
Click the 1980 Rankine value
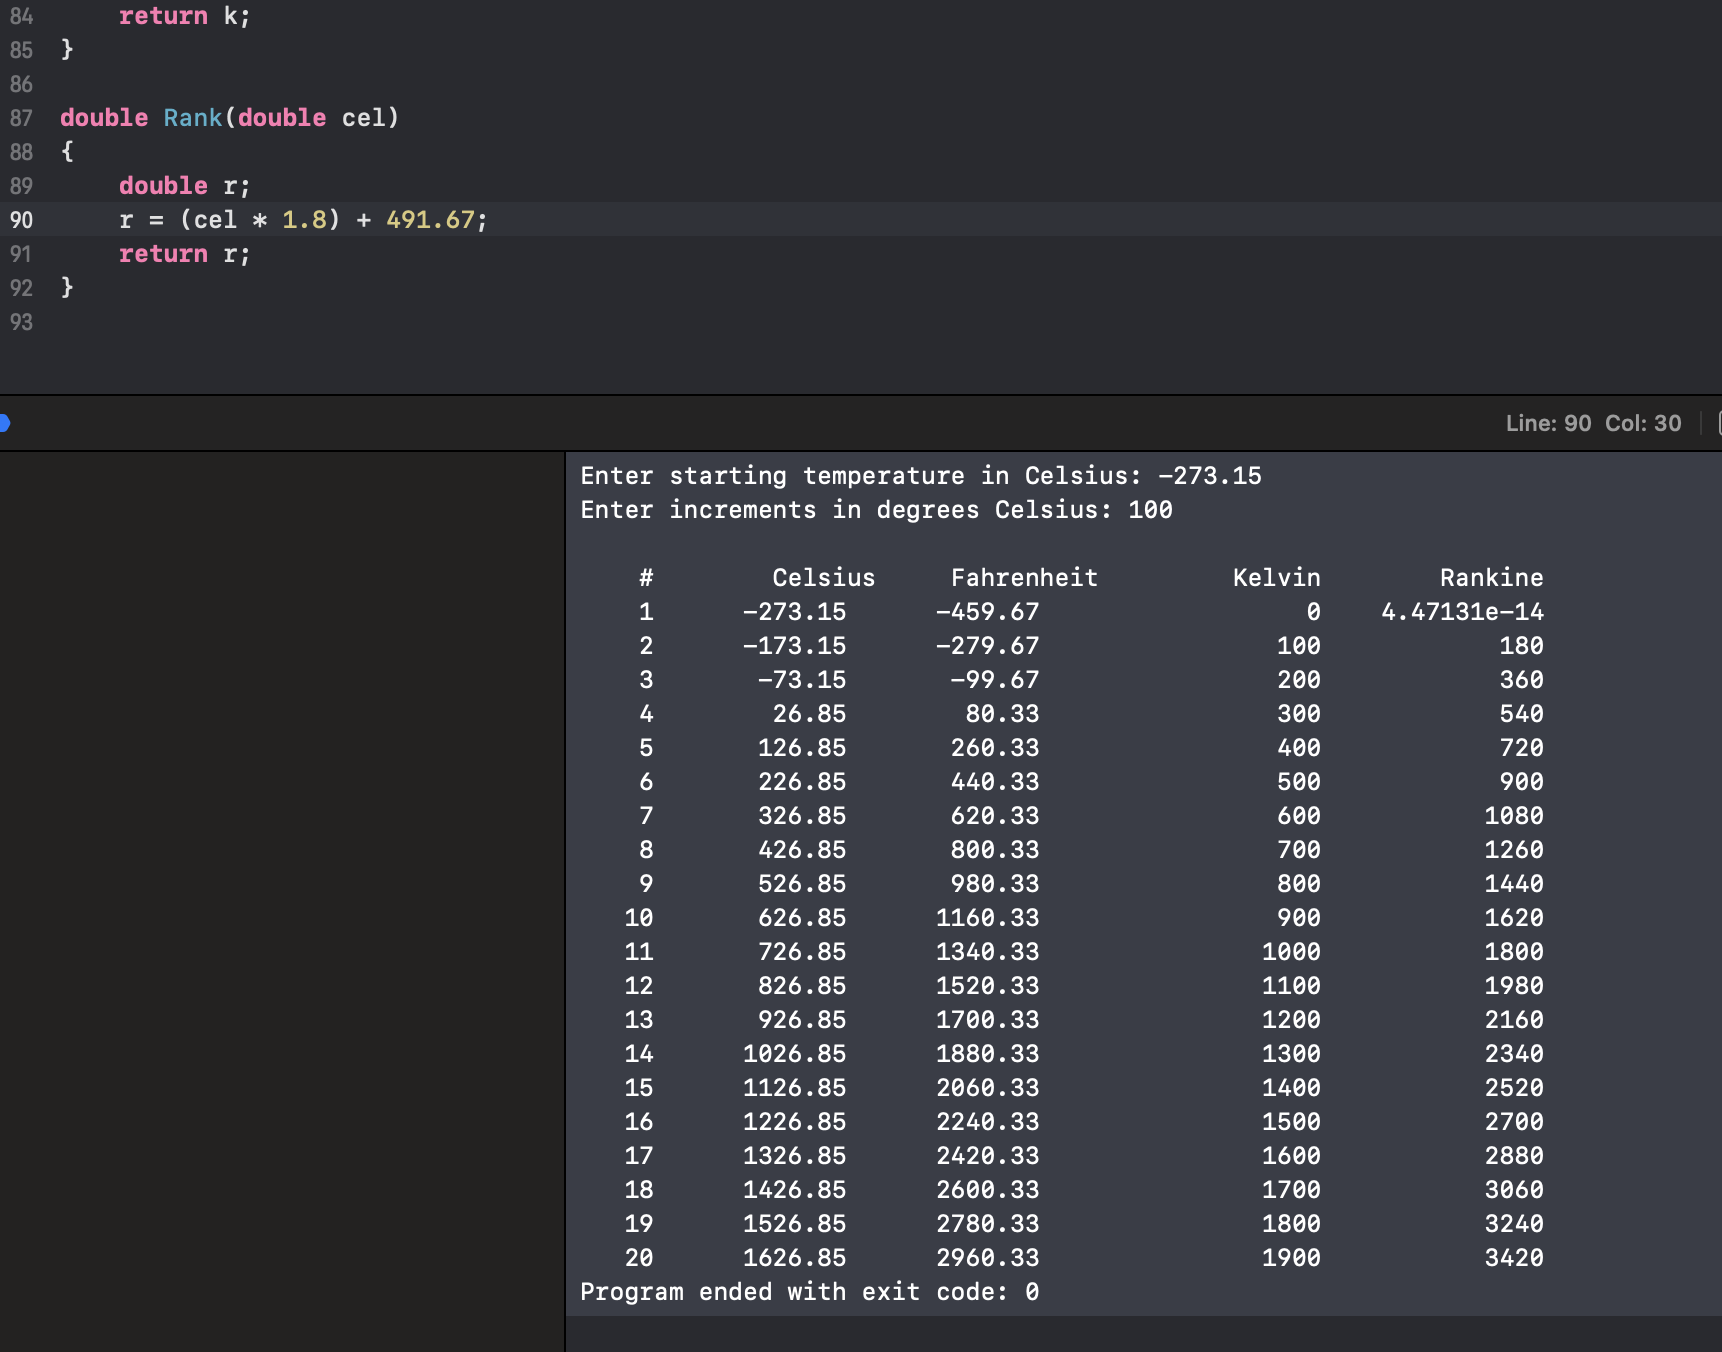tap(1514, 986)
